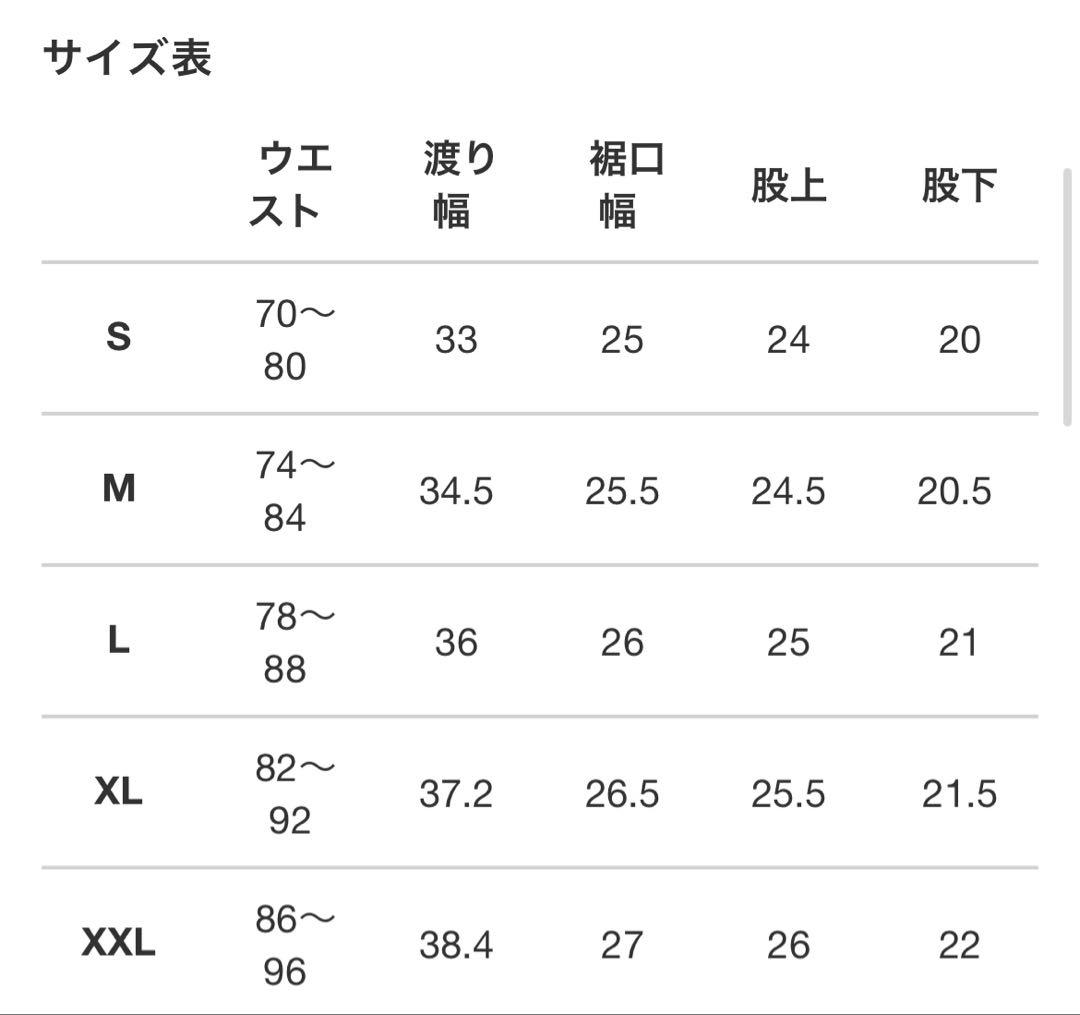
Task: Select the XL size row label
Action: 118,793
